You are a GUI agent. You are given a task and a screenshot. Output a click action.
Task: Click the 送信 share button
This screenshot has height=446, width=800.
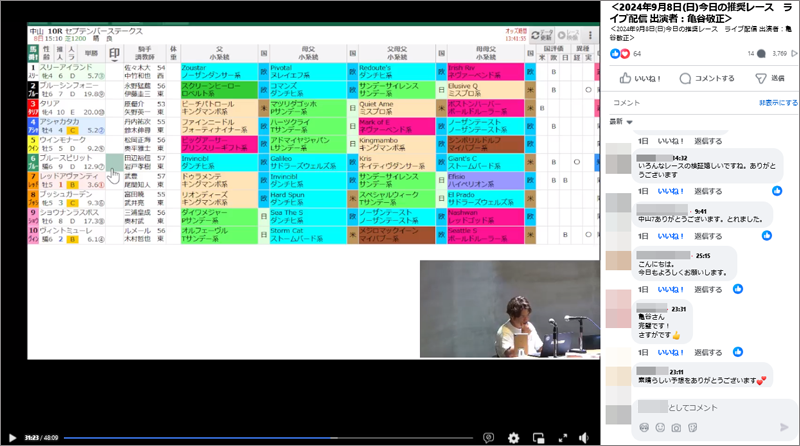[770, 78]
